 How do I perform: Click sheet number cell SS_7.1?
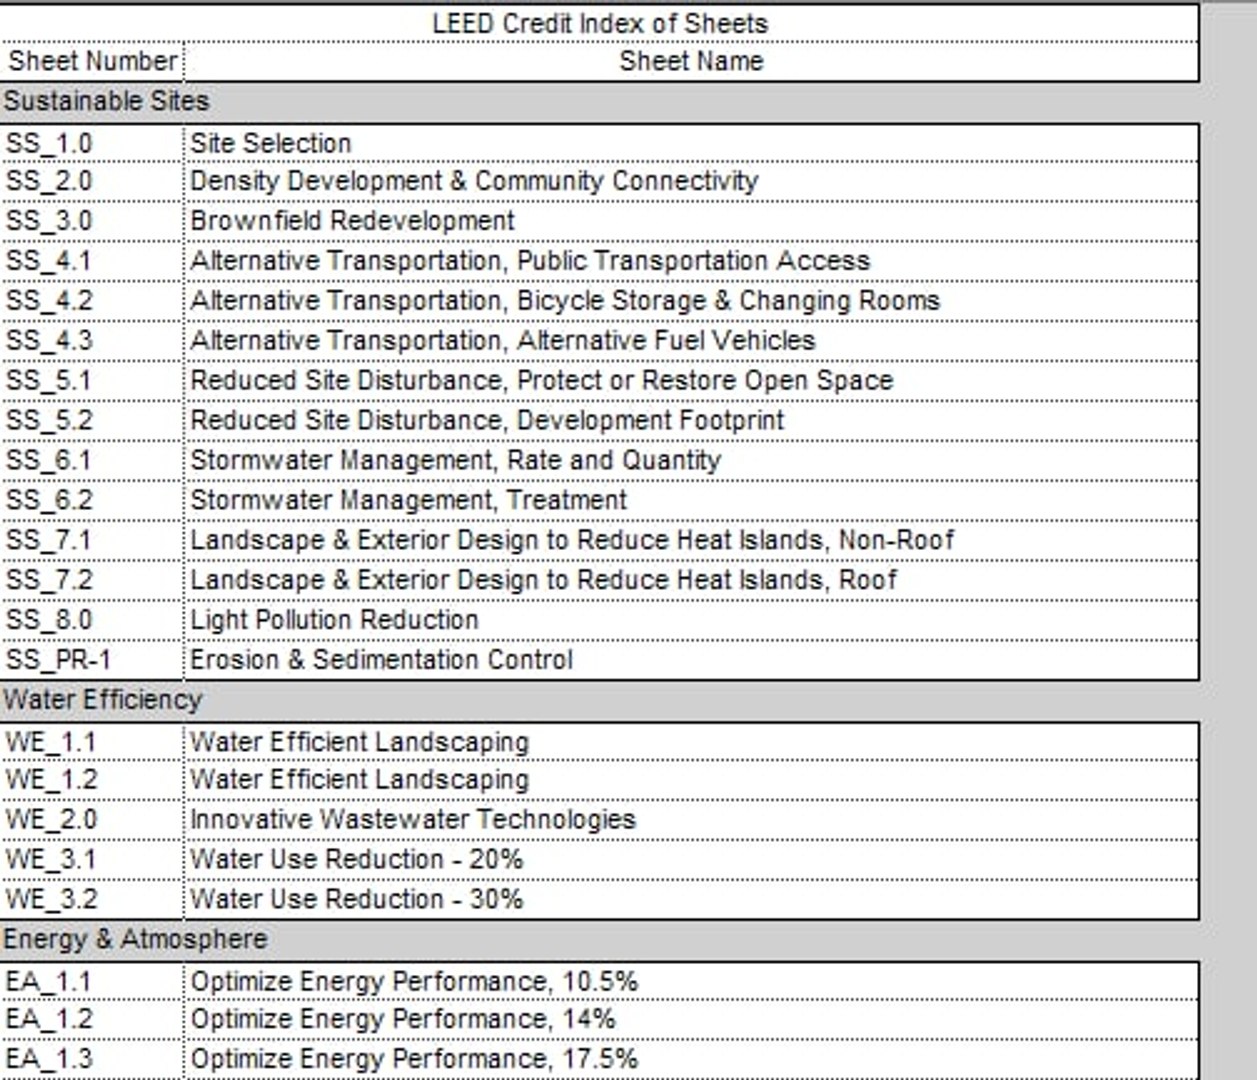(x=93, y=540)
